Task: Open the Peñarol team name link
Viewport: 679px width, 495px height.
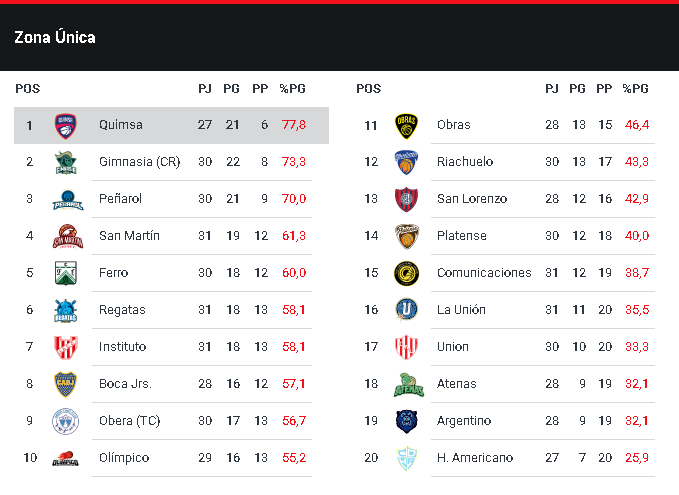Action: [120, 199]
